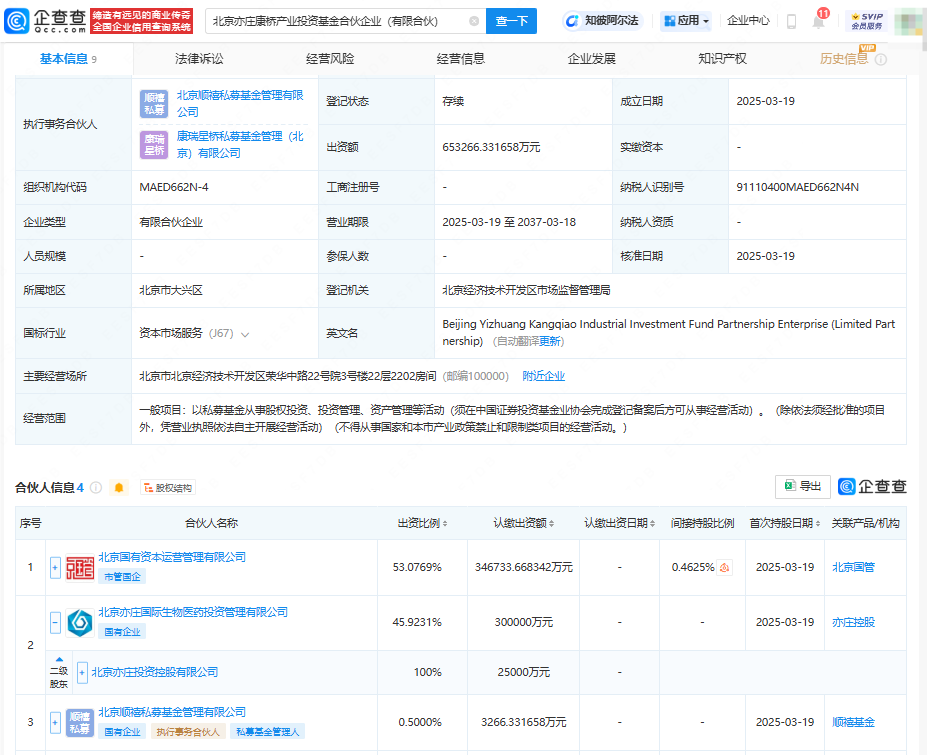Open the 亦庄控股 related link
Screen dimensions: 927x755
(x=853, y=623)
